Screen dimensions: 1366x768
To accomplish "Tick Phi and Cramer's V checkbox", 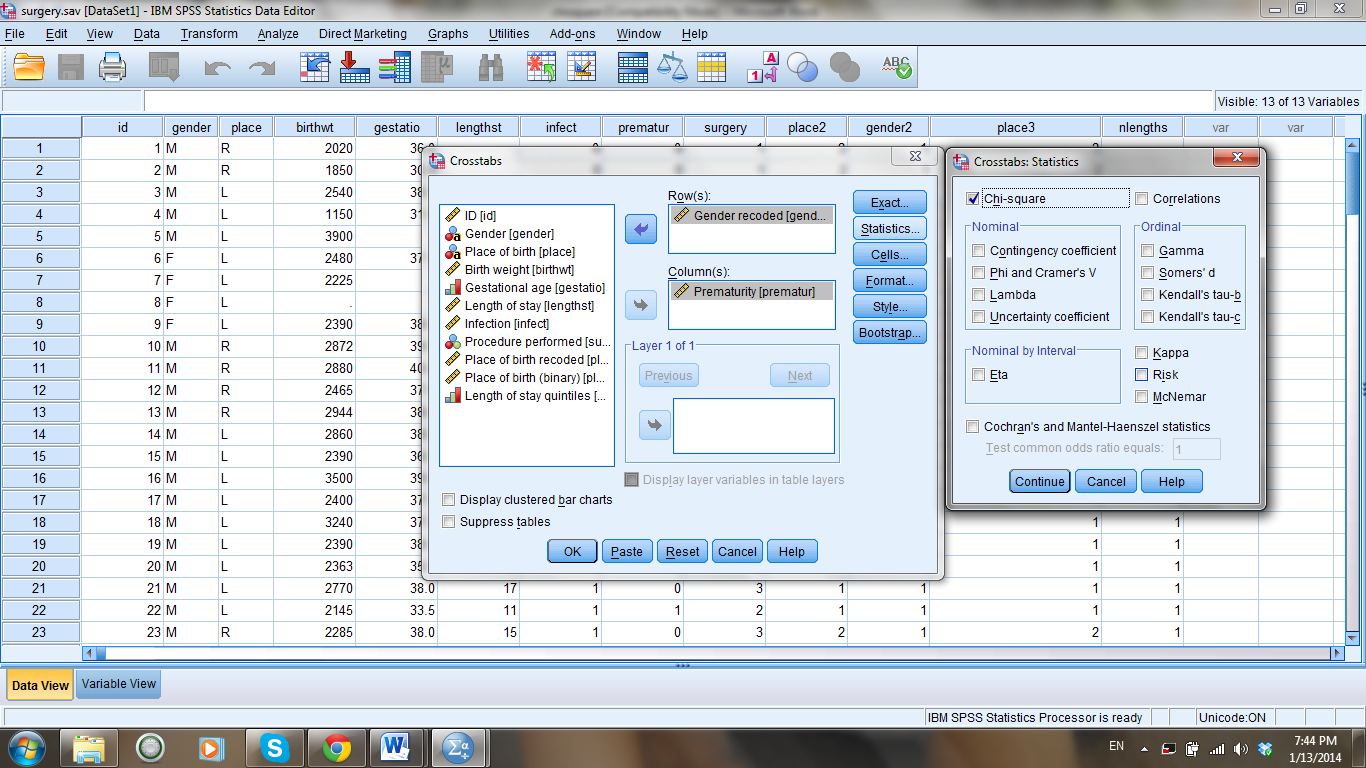I will pos(979,273).
